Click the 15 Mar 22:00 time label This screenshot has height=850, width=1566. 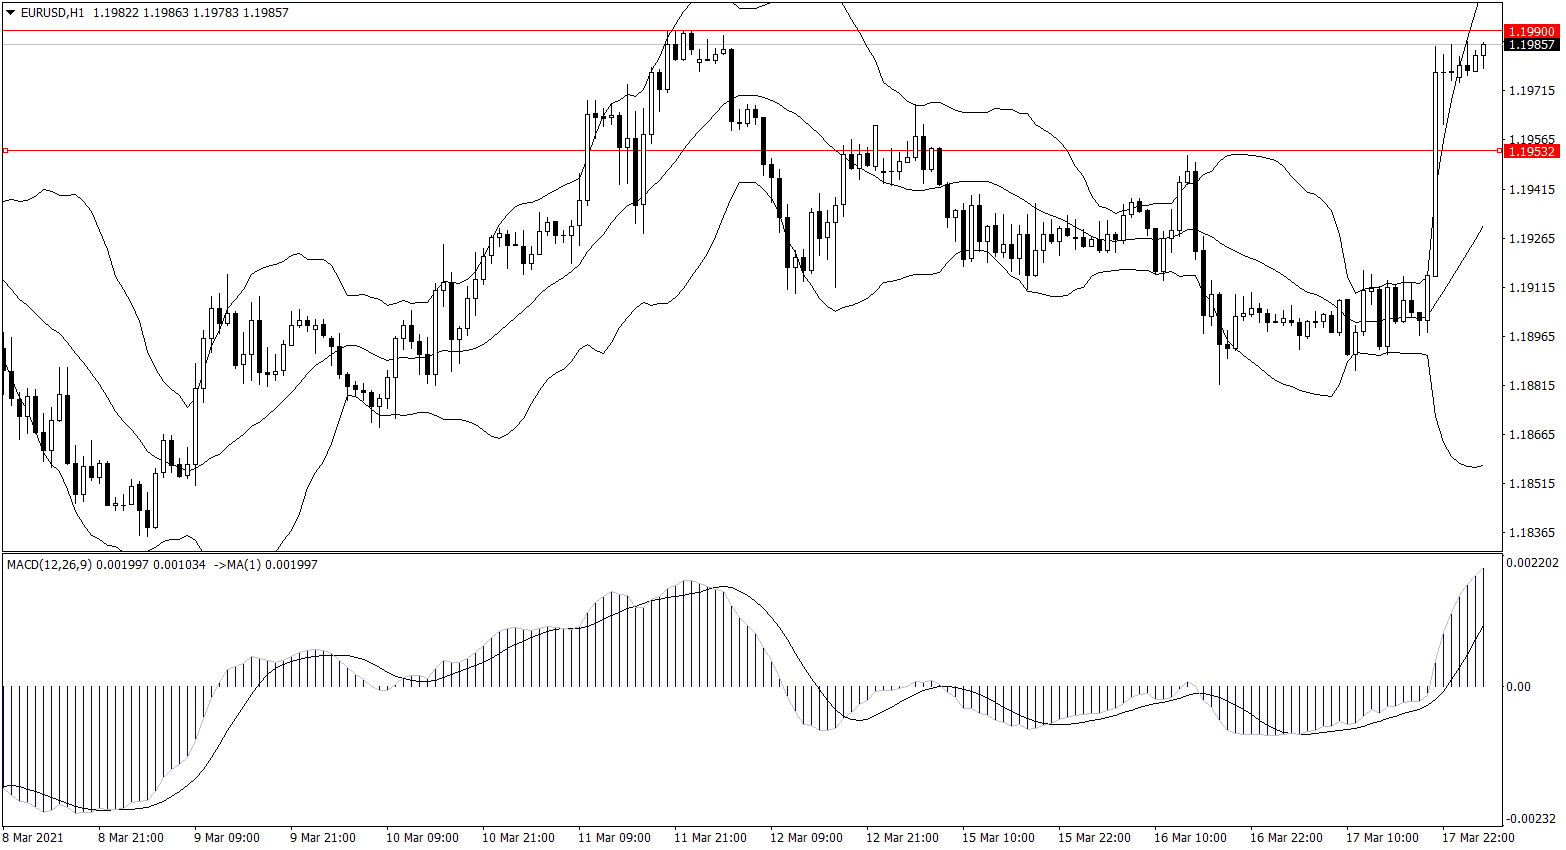point(1094,838)
